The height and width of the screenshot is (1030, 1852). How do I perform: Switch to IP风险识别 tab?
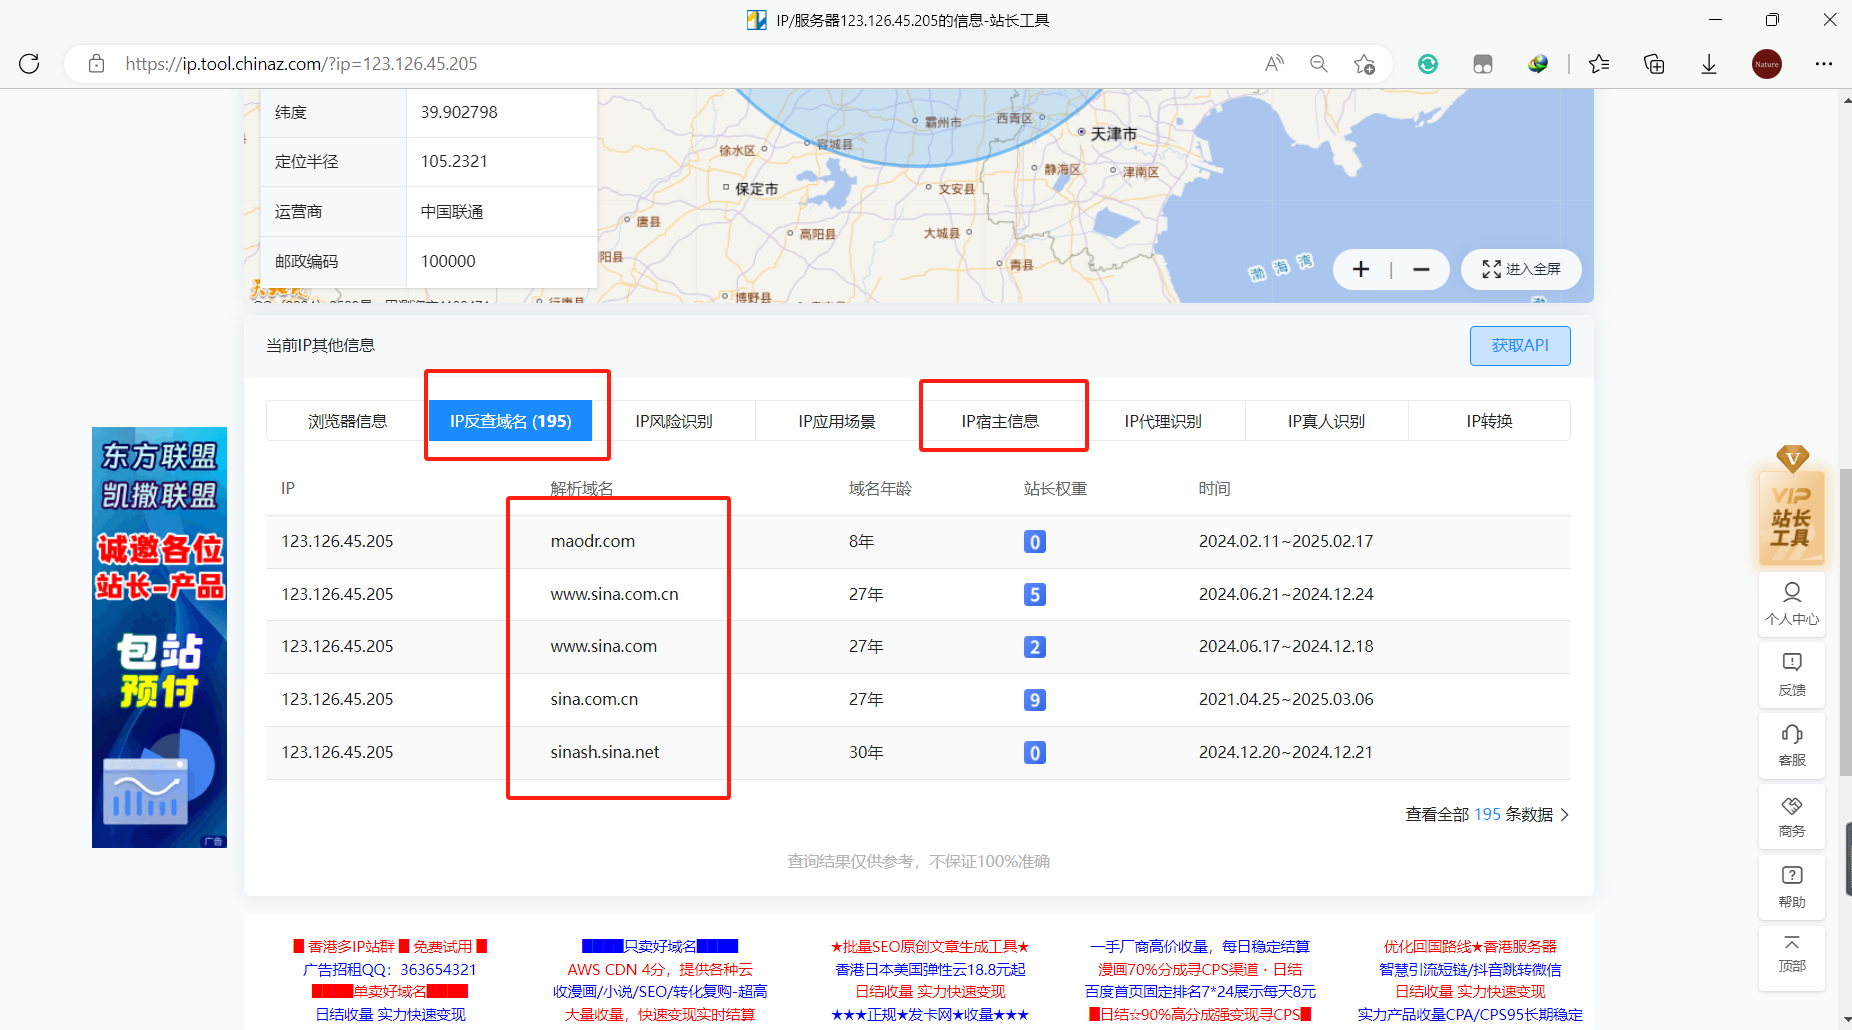click(x=674, y=421)
